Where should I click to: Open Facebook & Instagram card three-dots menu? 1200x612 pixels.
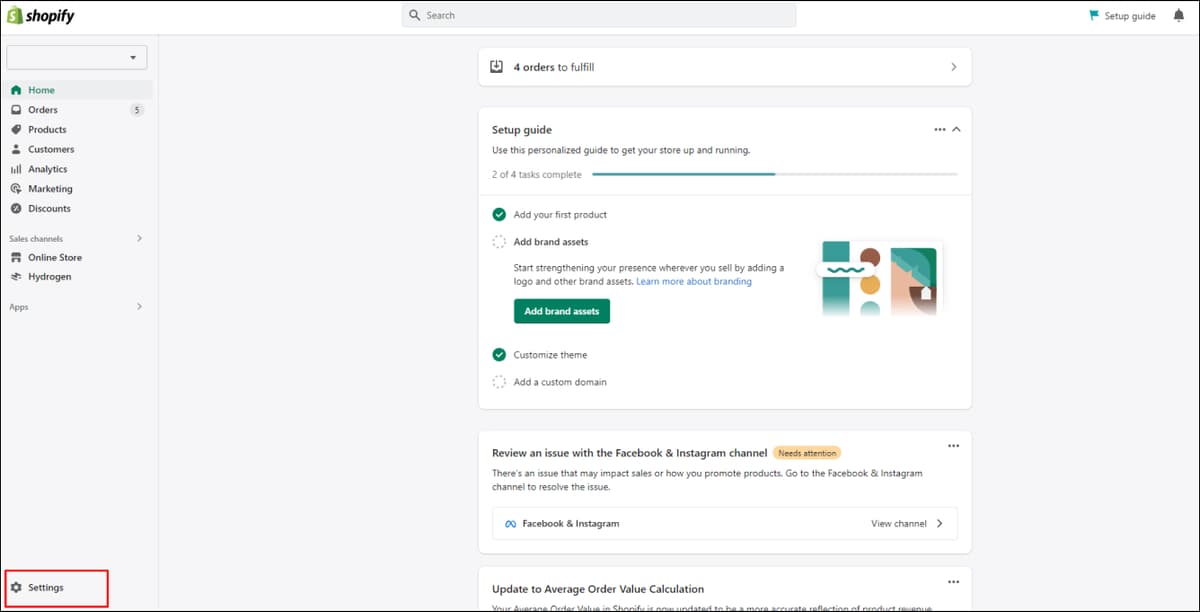953,446
